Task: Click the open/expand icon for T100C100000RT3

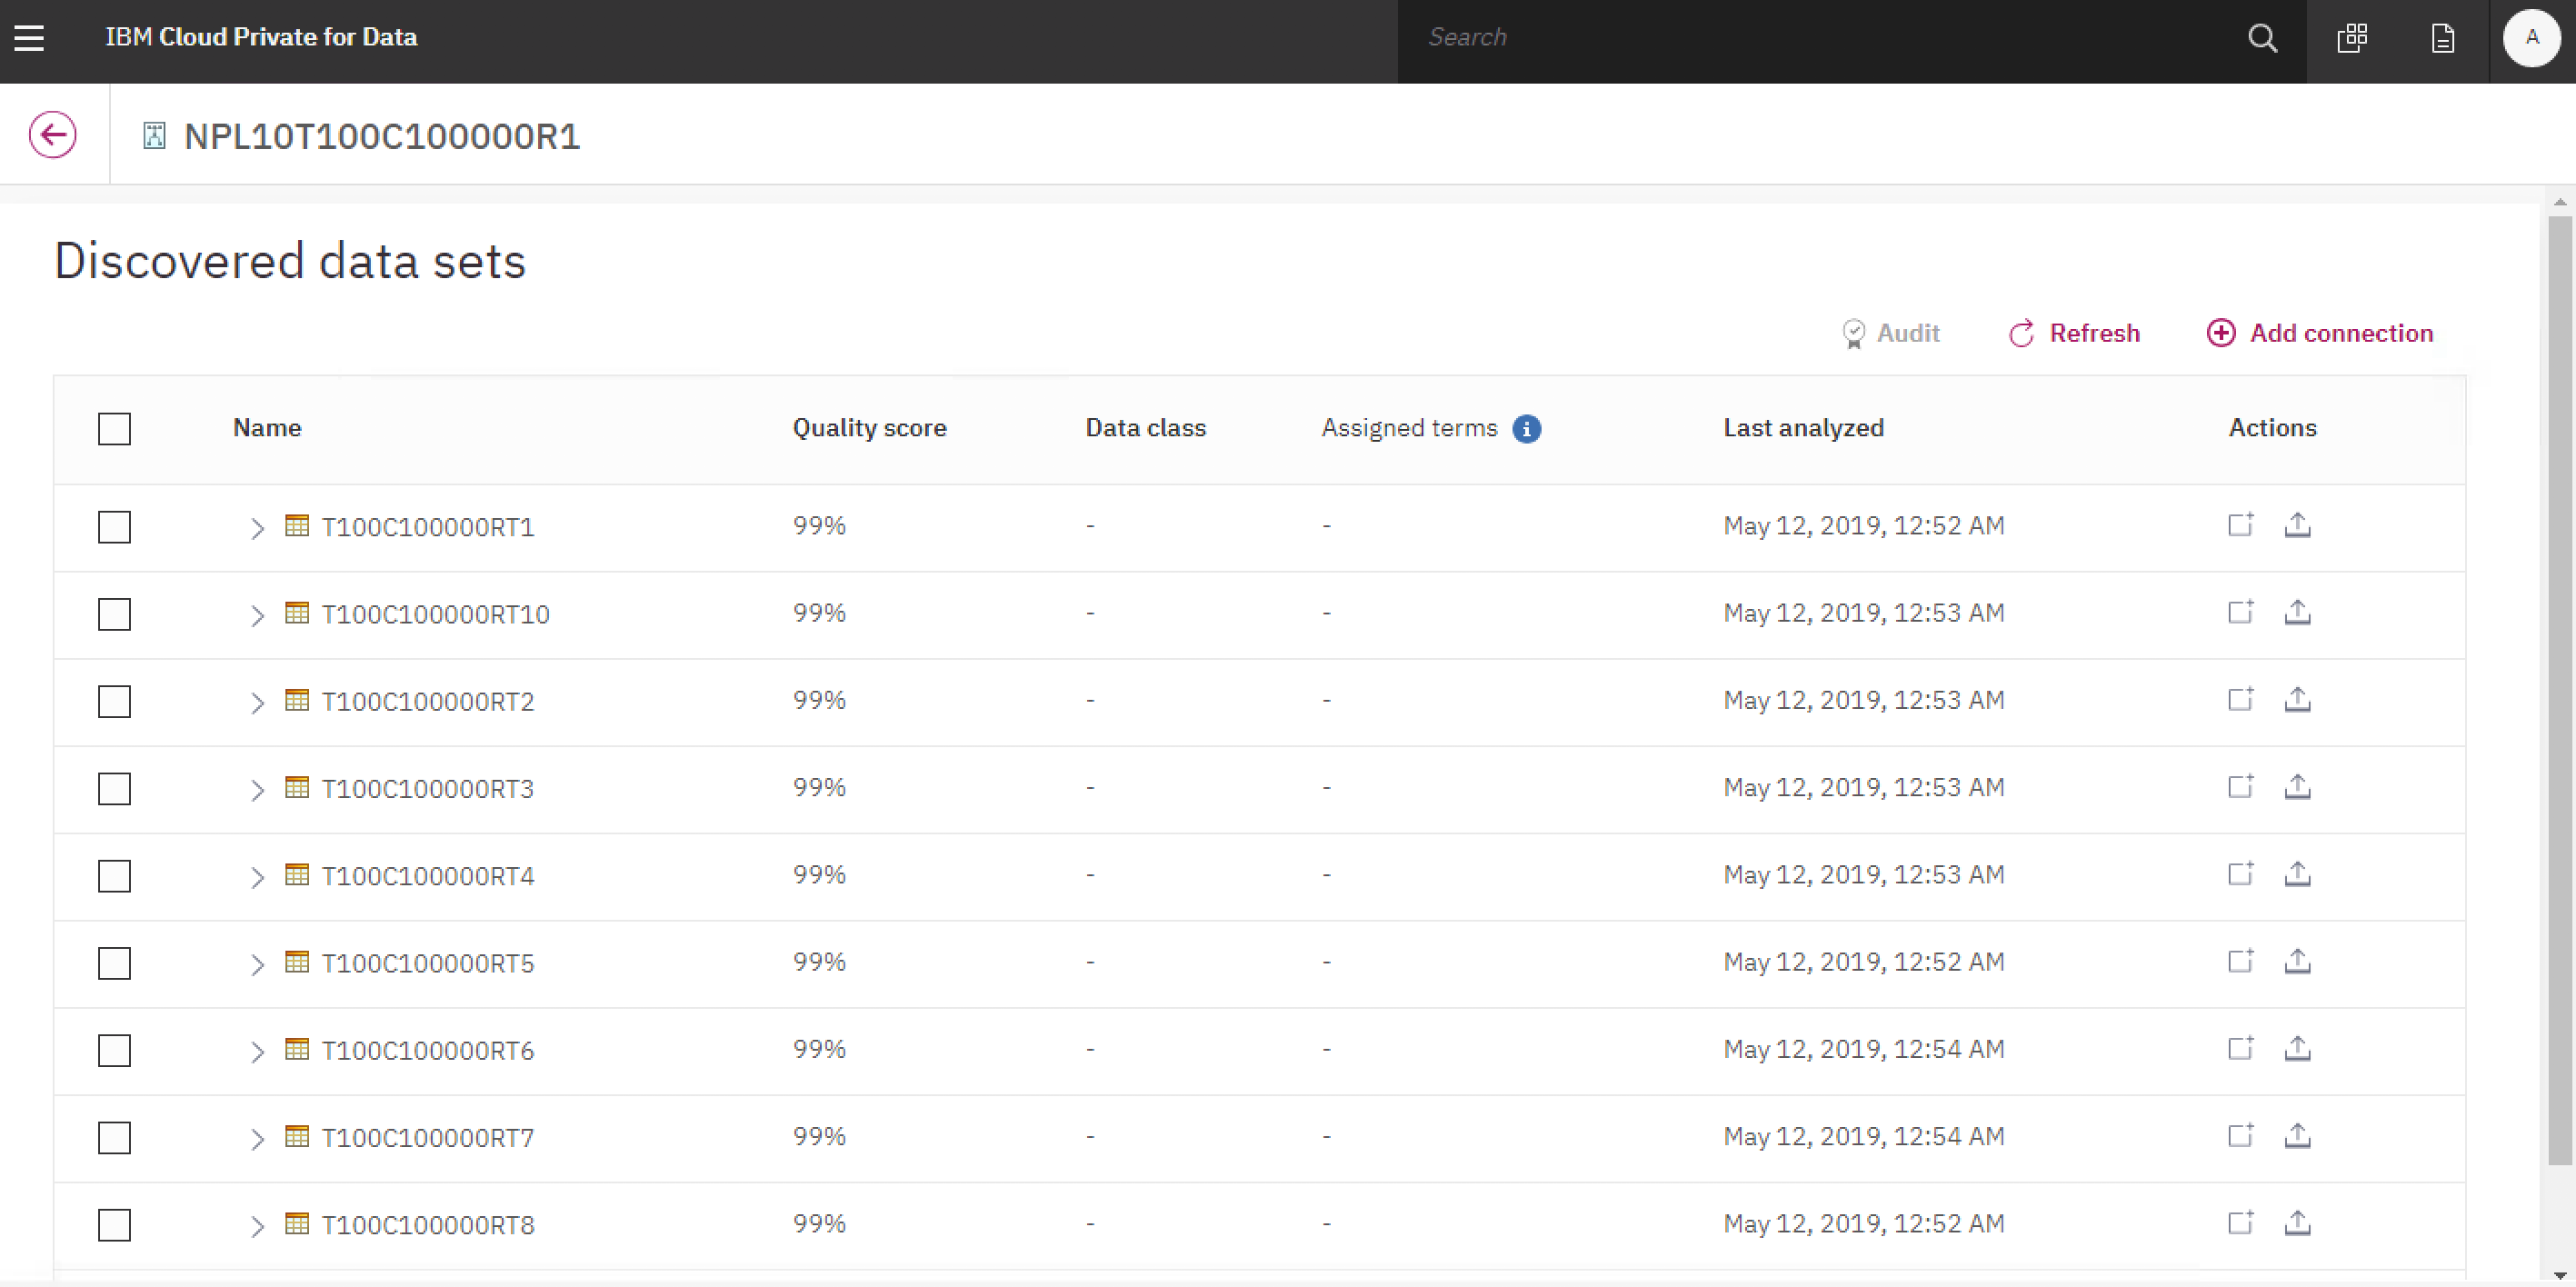Action: coord(255,789)
